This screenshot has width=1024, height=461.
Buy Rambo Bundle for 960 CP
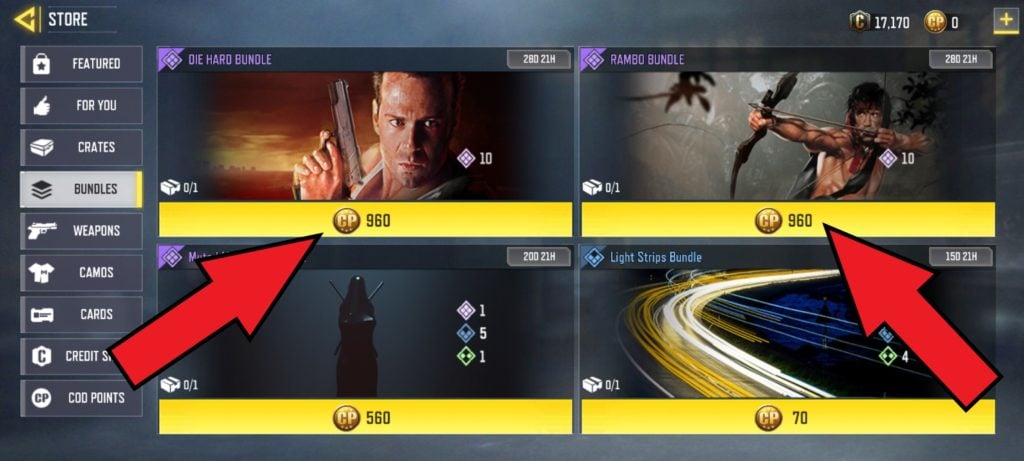coord(788,220)
